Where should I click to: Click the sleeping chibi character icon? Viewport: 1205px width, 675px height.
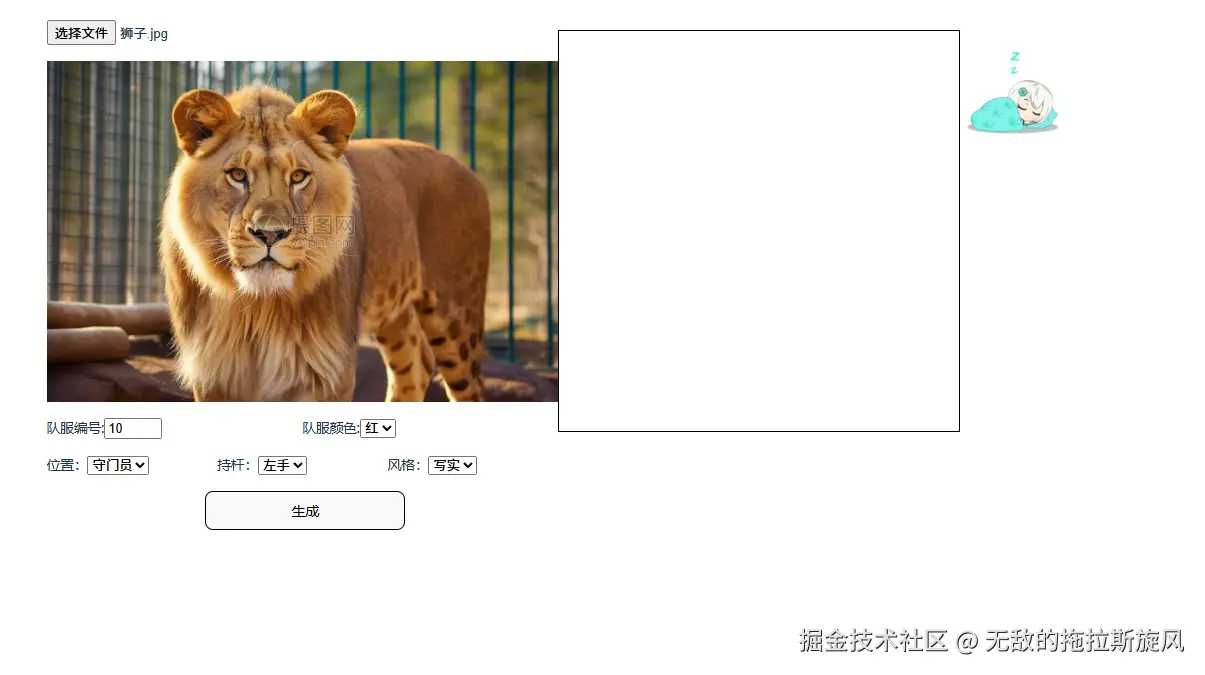pyautogui.click(x=1012, y=106)
